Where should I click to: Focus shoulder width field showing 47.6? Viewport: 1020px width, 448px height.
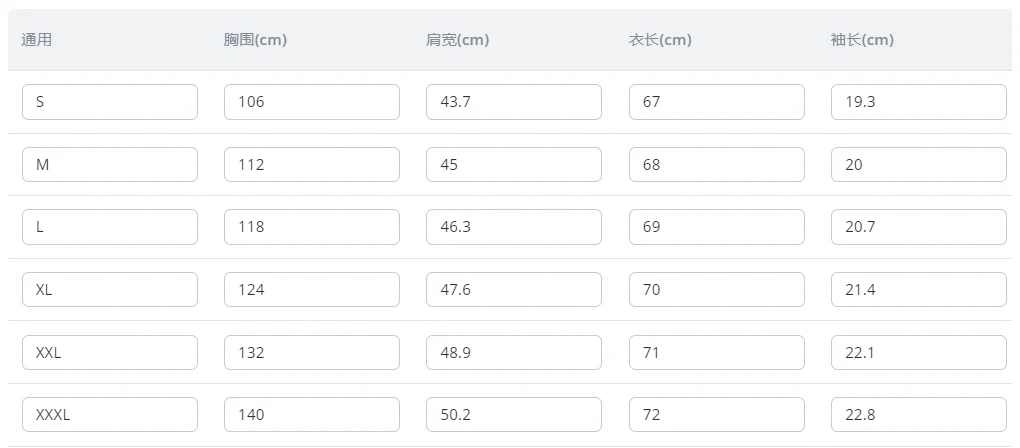point(514,290)
